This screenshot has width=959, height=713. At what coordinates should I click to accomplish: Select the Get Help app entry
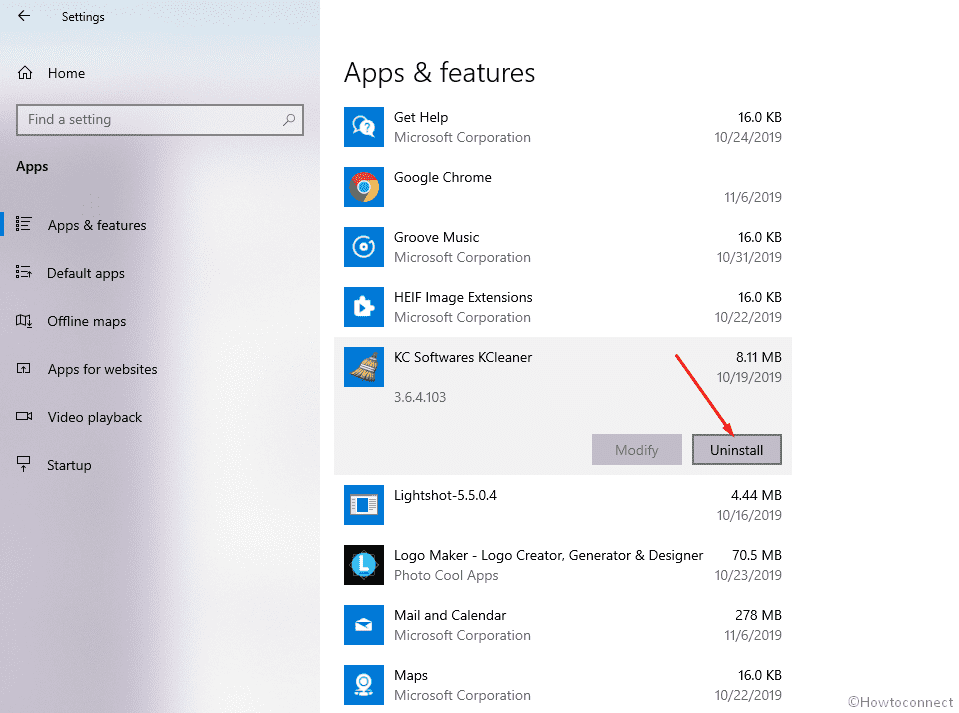click(x=563, y=127)
